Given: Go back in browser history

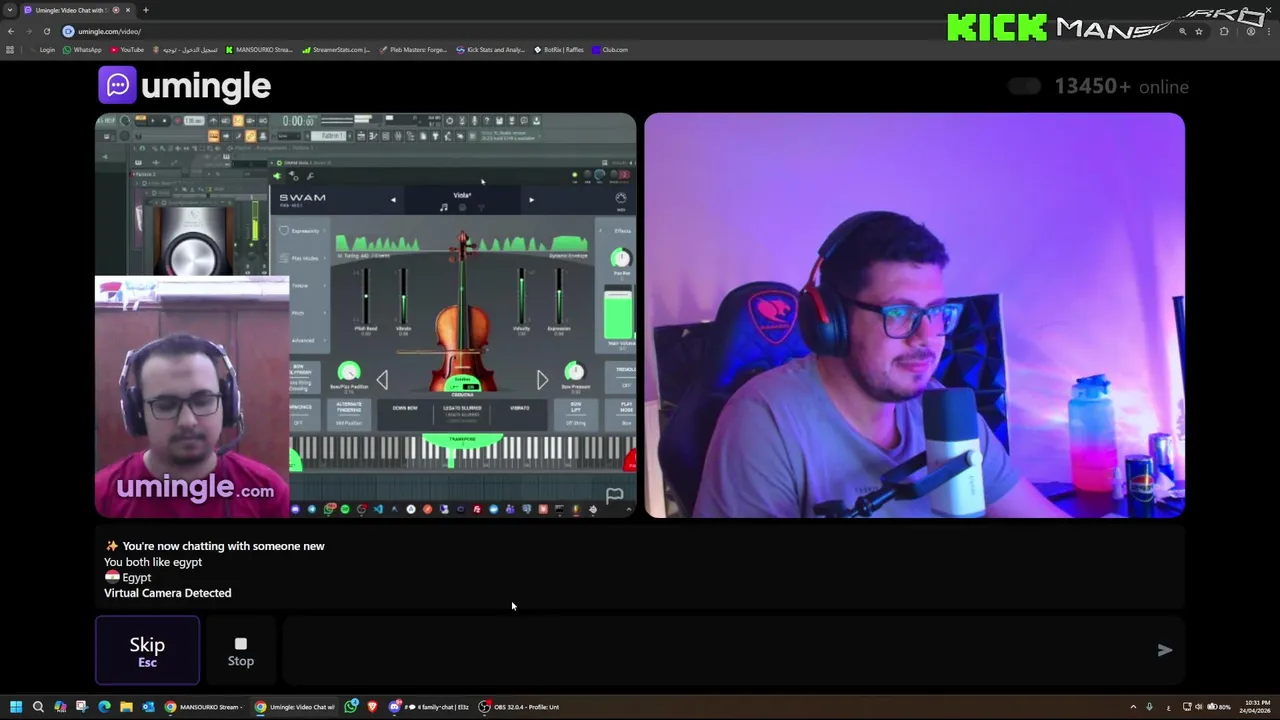Looking at the screenshot, I should (11, 31).
